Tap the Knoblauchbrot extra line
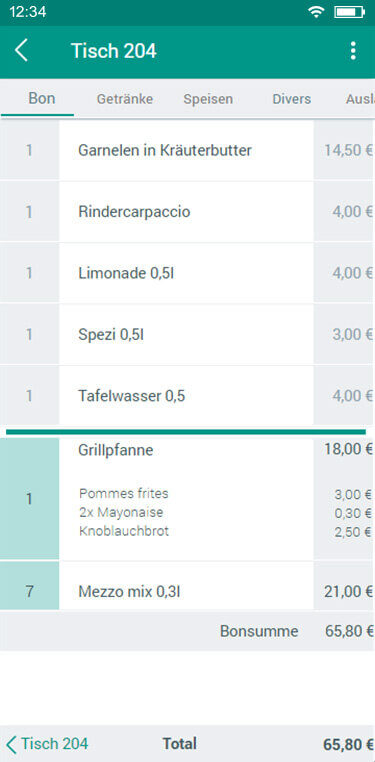This screenshot has width=375, height=762. point(124,531)
